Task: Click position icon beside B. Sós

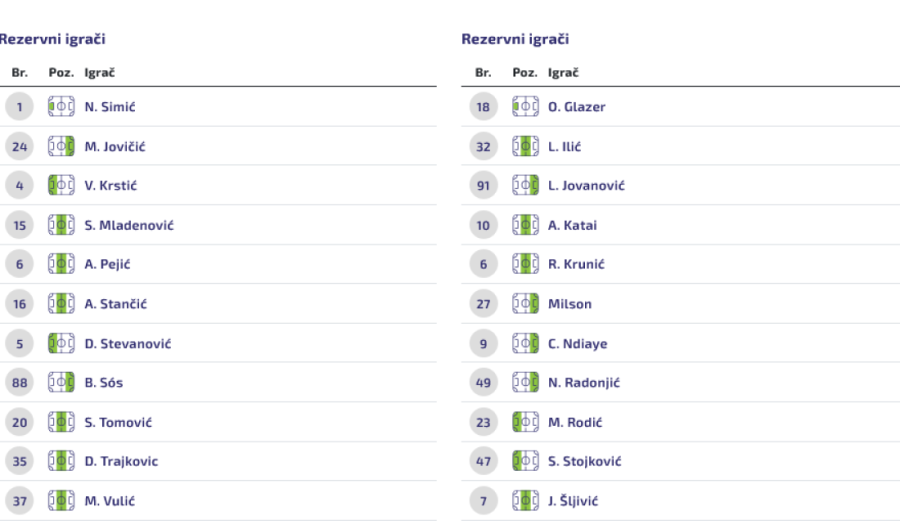Action: pos(62,382)
